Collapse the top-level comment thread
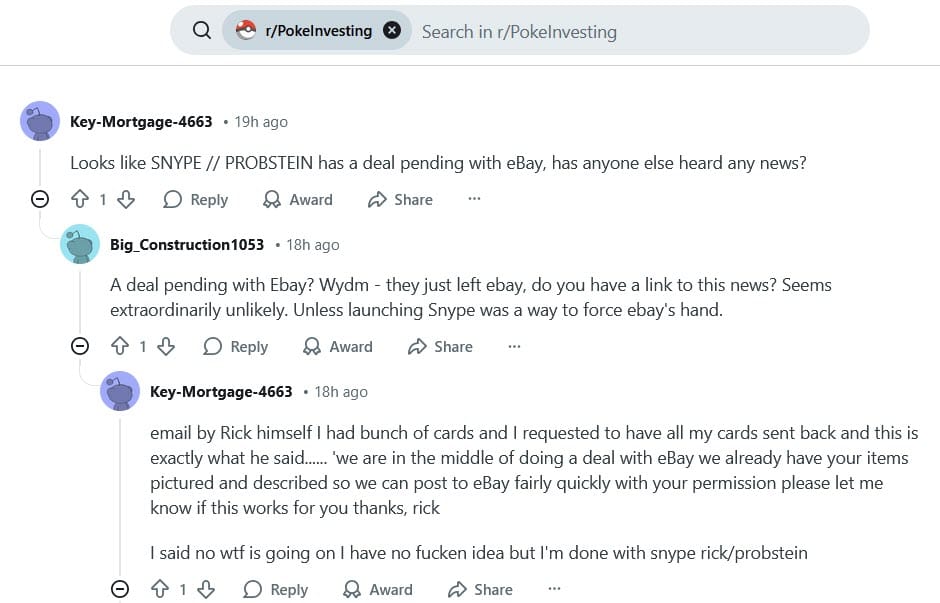The image size is (940, 603). 40,199
